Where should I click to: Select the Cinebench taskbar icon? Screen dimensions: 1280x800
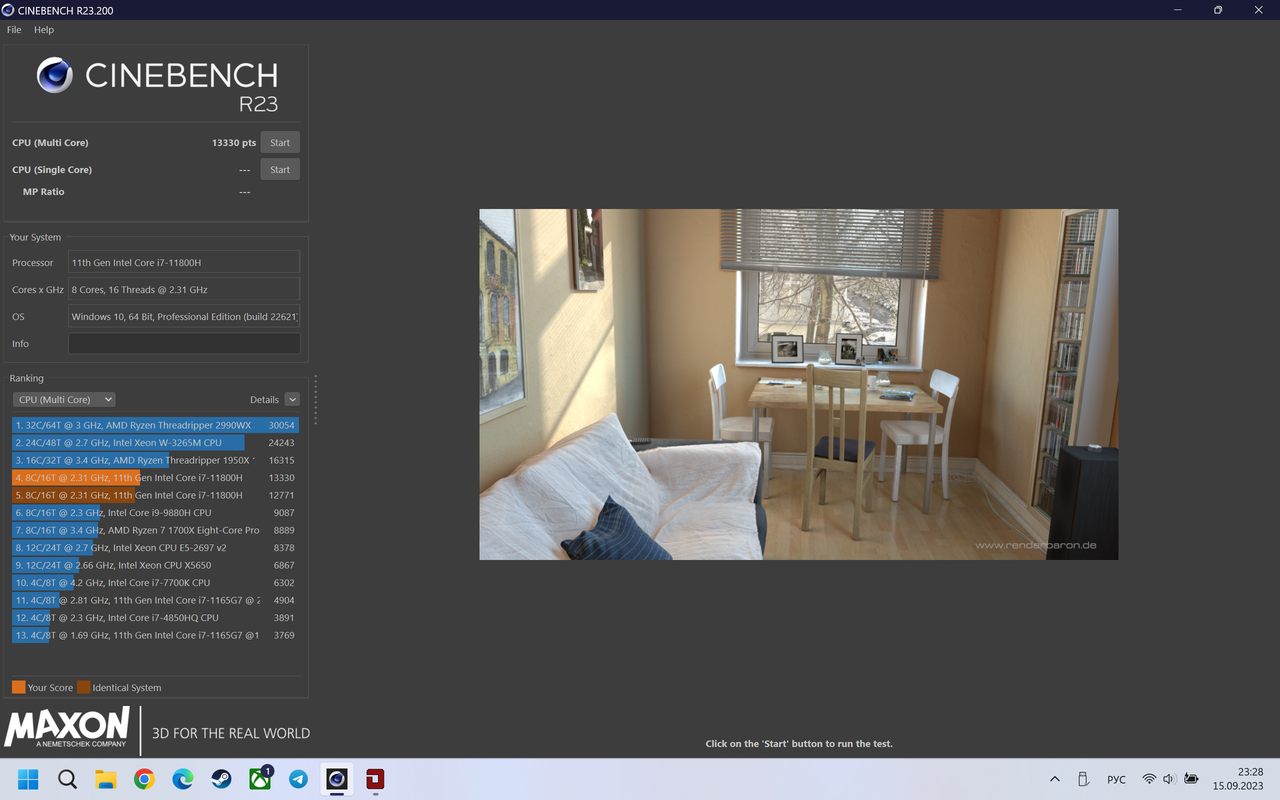click(x=337, y=779)
